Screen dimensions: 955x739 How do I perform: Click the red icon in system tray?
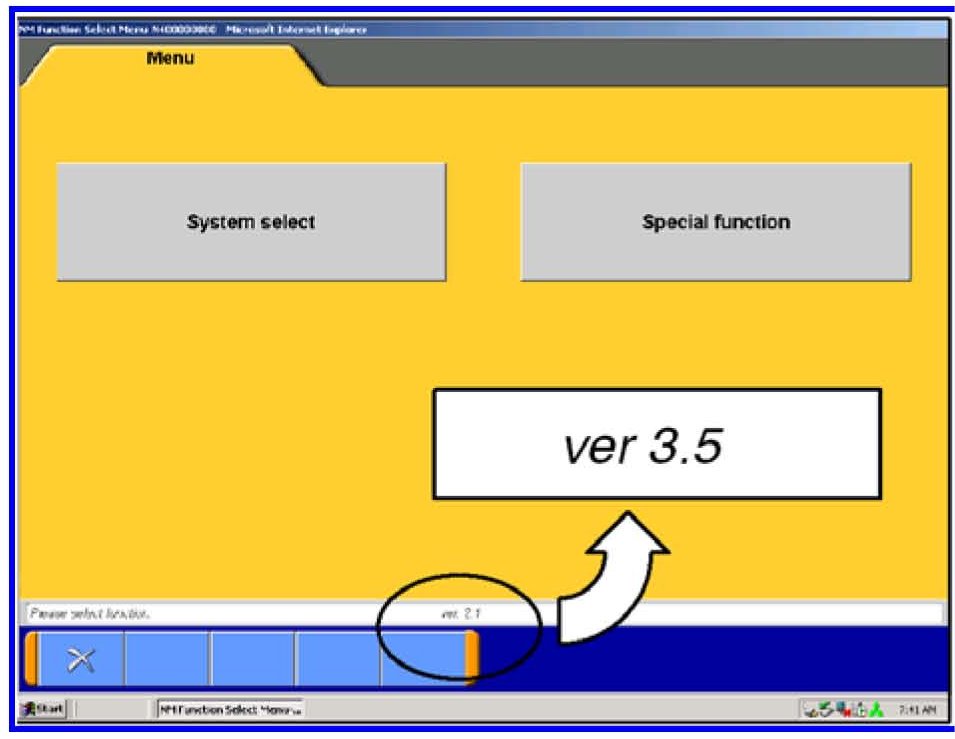click(x=845, y=710)
